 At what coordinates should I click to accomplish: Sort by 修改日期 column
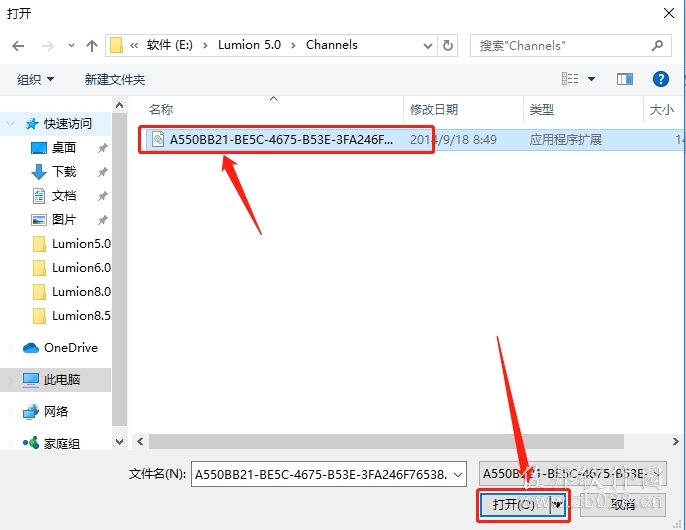434,109
